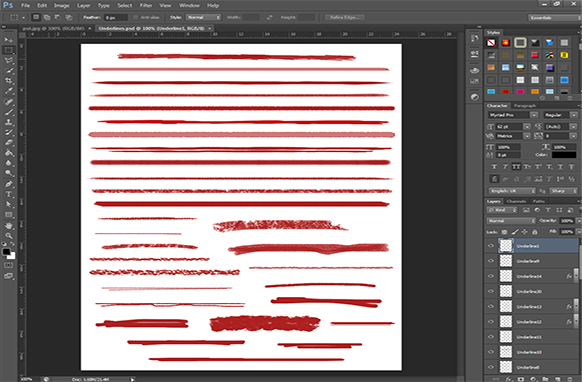
Task: Open the Myriad Pro font family dropdown
Action: [534, 115]
